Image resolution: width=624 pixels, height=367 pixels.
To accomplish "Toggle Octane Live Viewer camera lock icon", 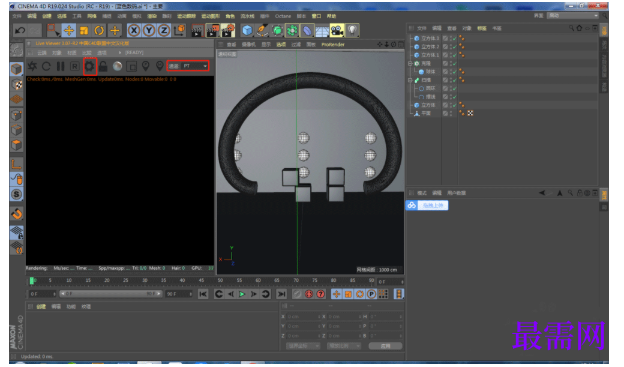I will coord(103,66).
